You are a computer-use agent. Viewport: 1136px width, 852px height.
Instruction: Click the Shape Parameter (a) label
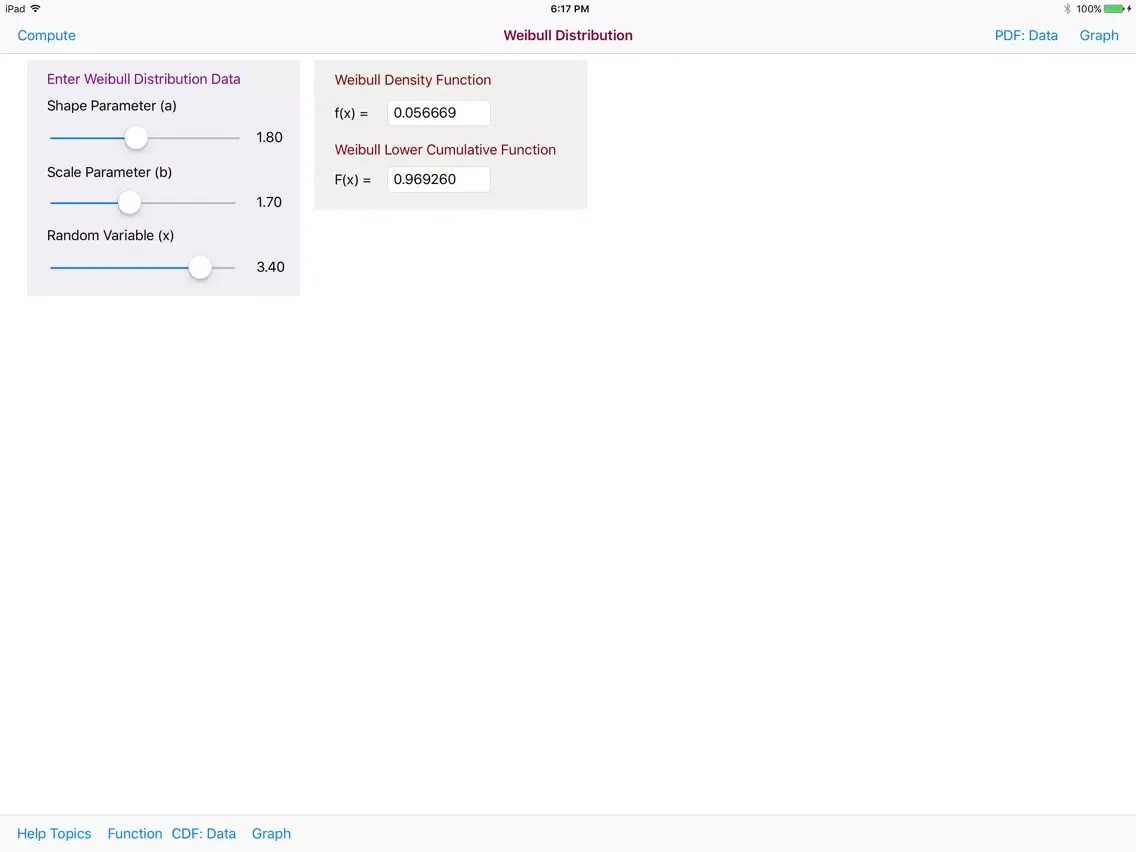click(x=112, y=106)
